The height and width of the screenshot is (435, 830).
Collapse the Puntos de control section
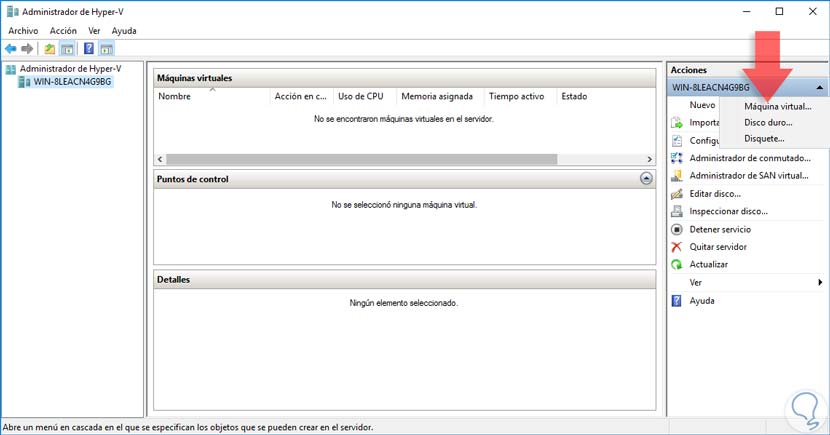[646, 178]
